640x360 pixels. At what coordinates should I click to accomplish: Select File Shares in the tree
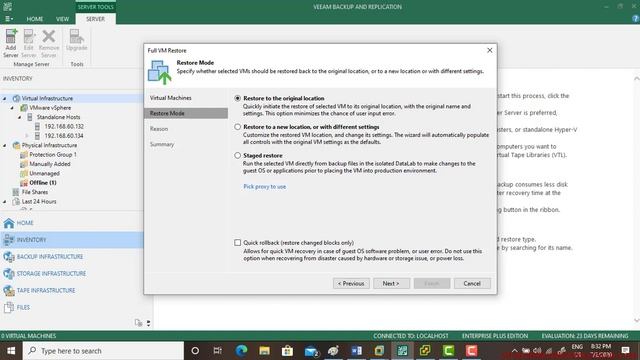pos(34,192)
